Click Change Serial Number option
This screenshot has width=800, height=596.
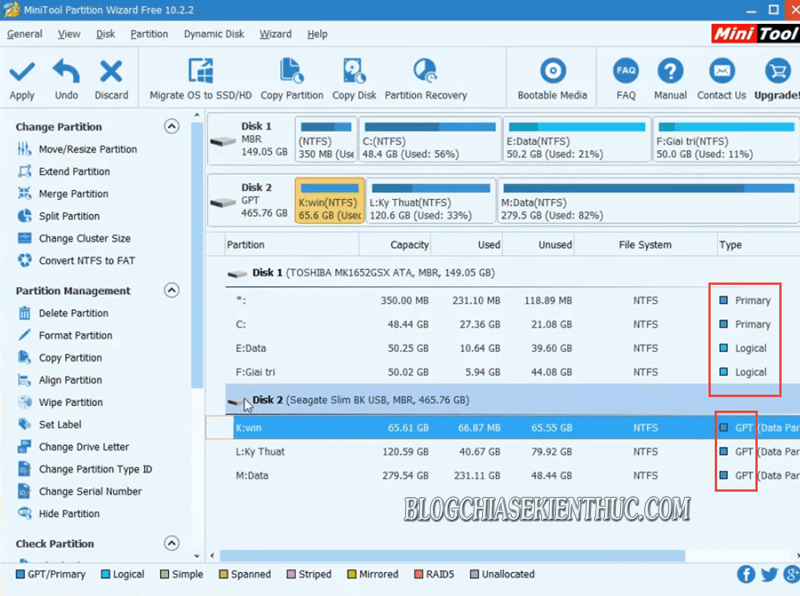(90, 491)
